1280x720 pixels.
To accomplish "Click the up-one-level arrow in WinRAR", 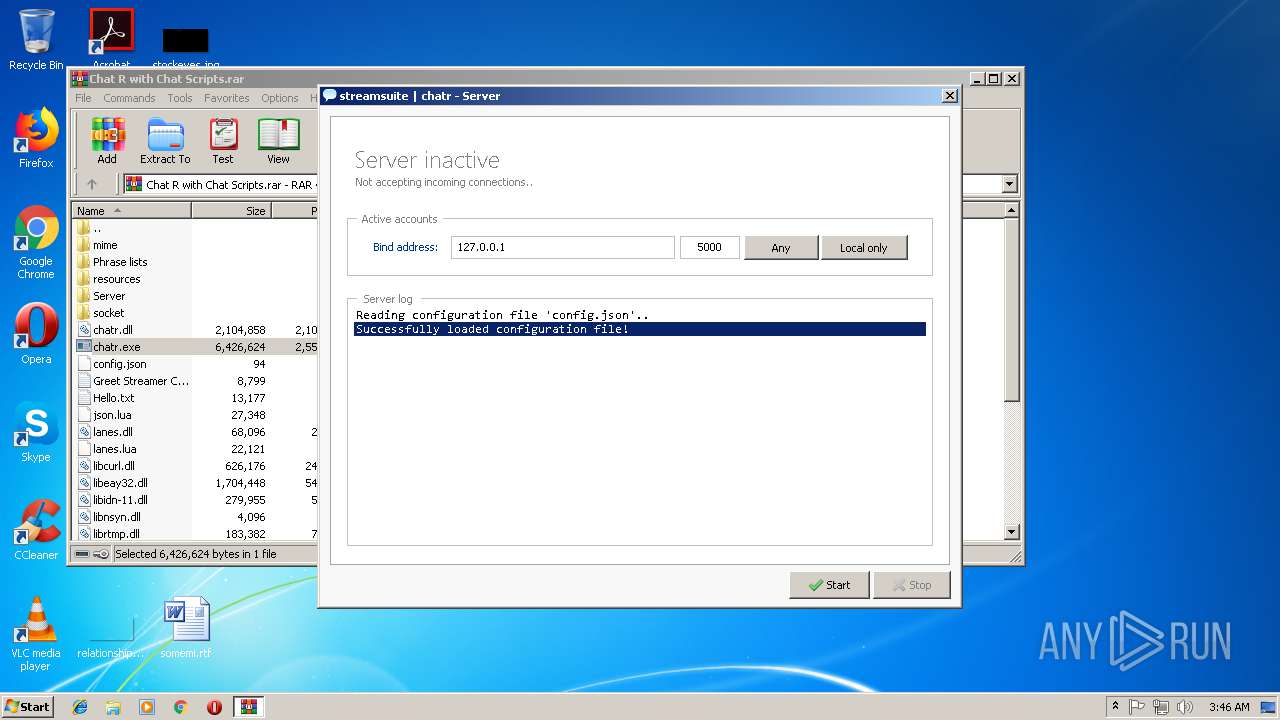I will tap(92, 184).
